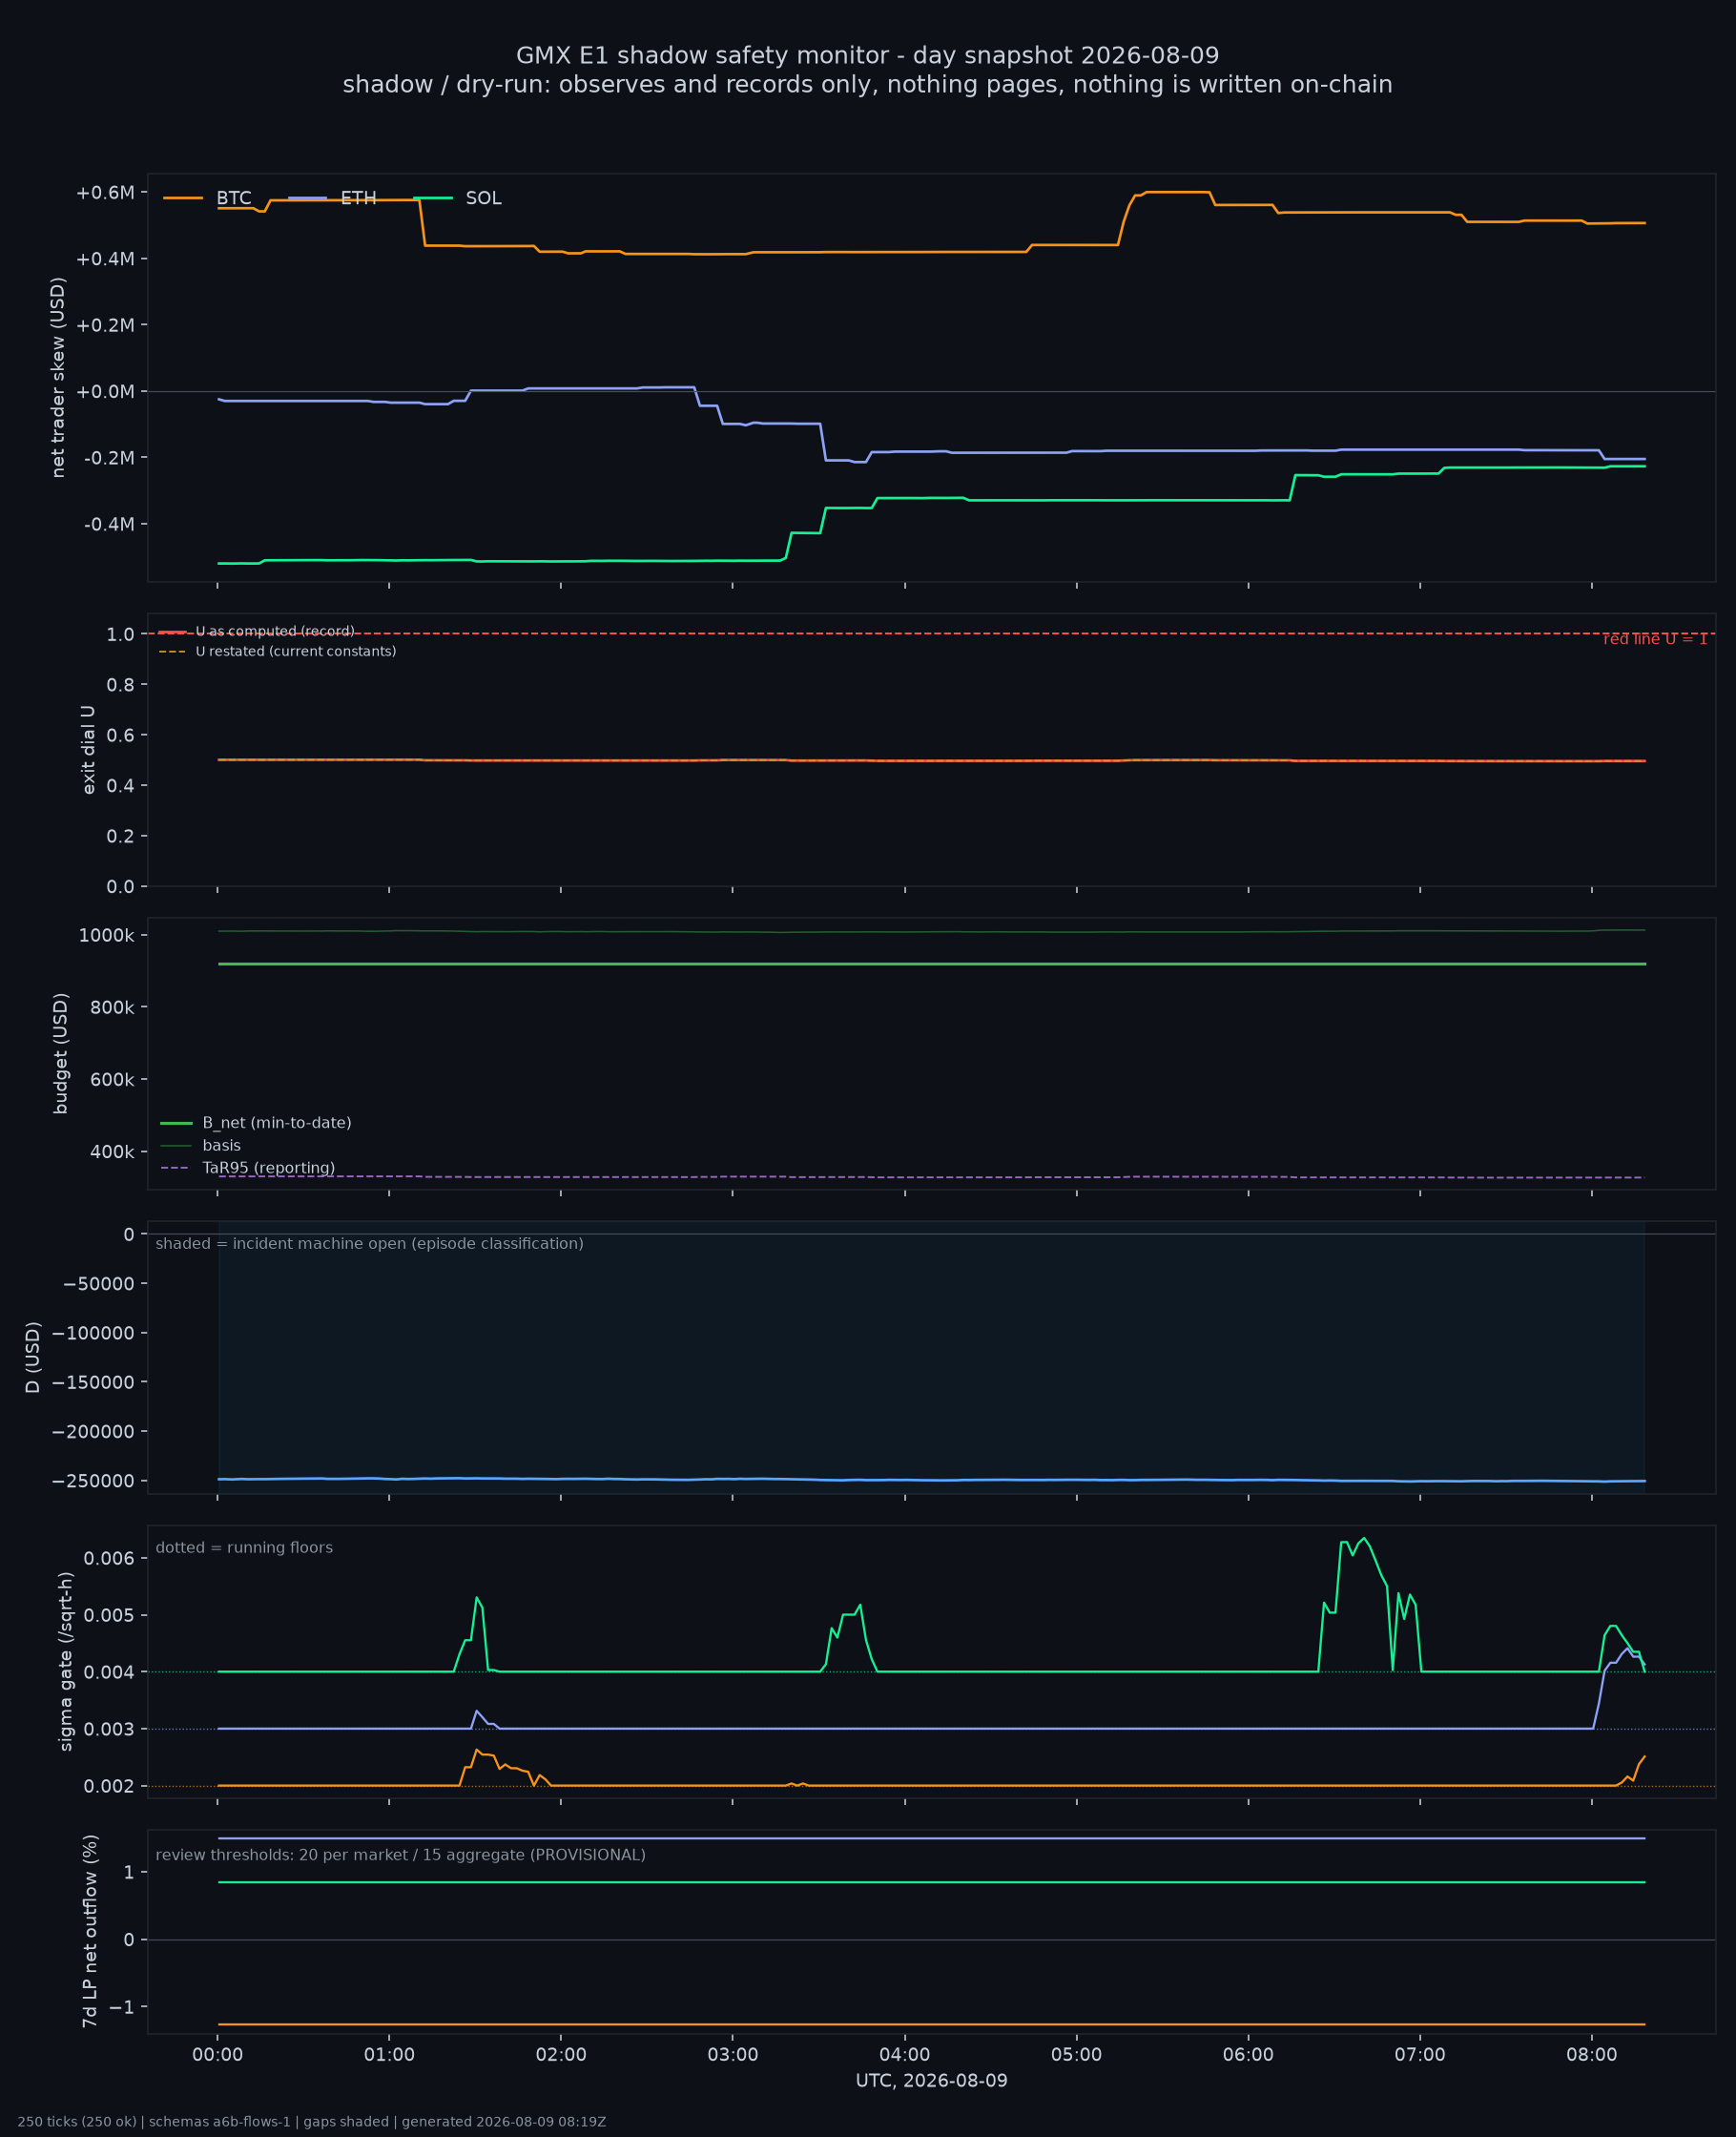Click the '06:00' time tick label

[x=1248, y=2055]
